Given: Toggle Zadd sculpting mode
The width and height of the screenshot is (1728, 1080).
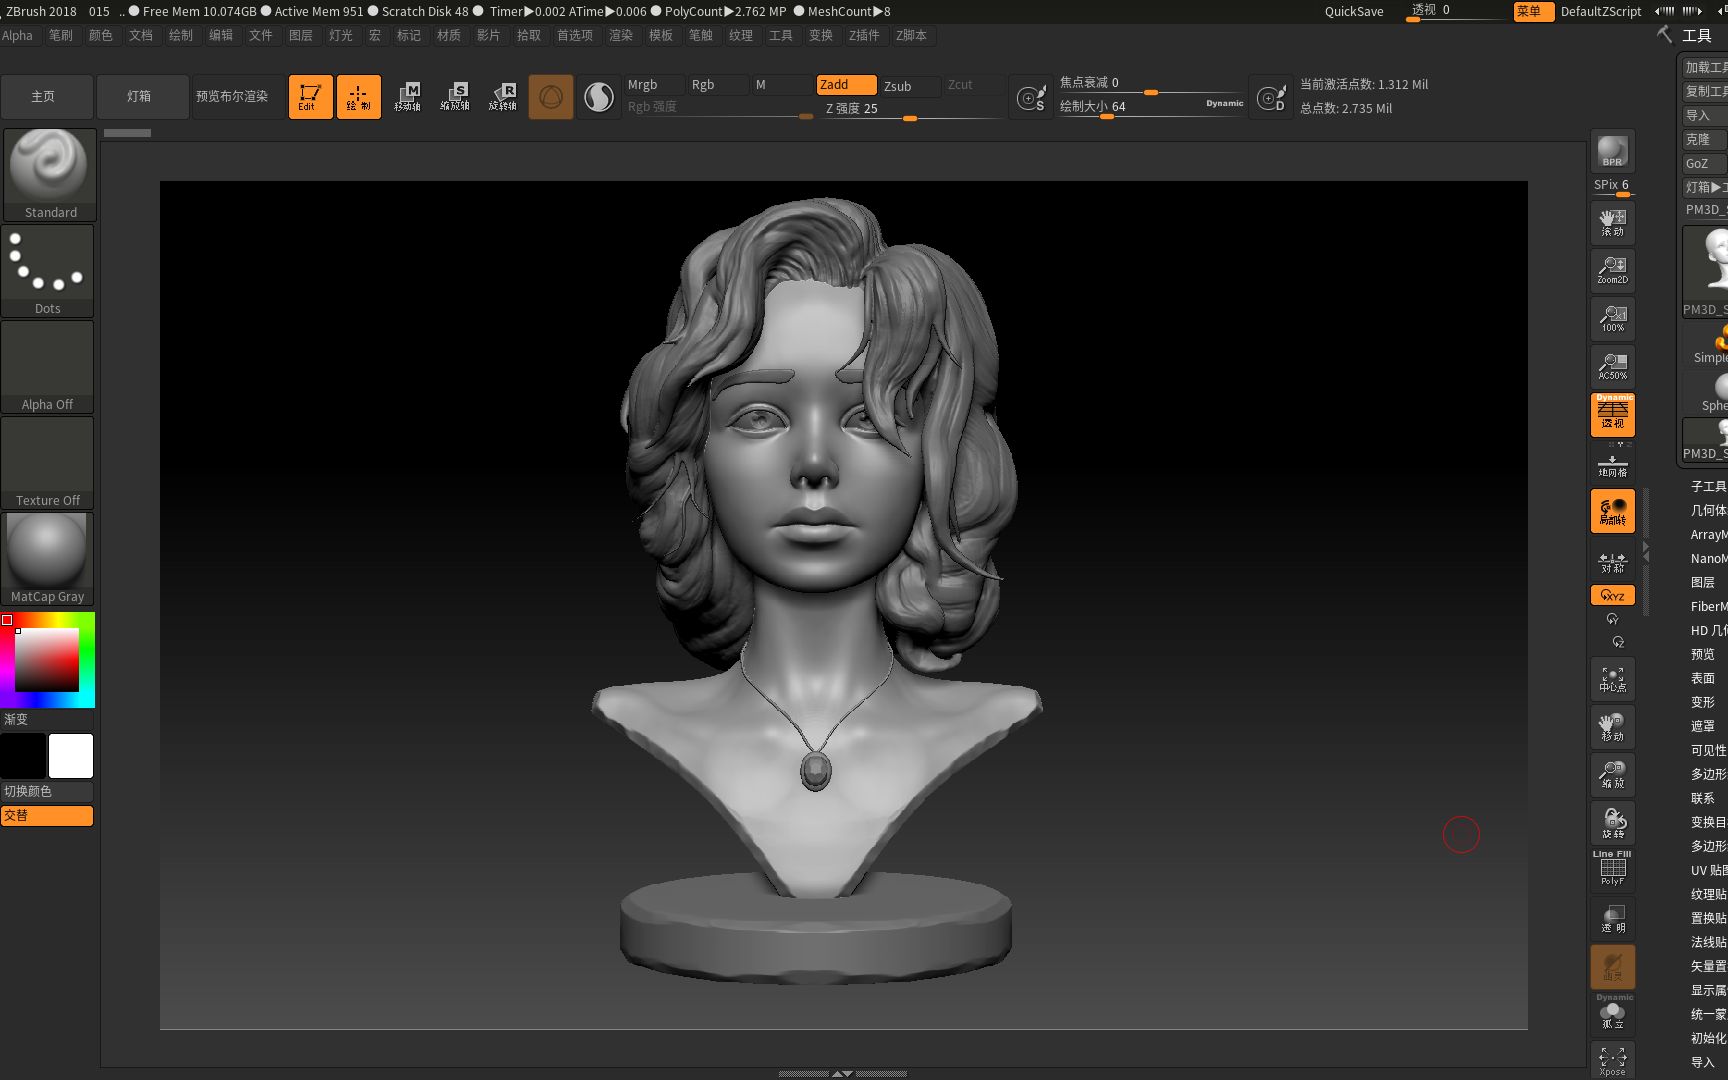Looking at the screenshot, I should 845,85.
